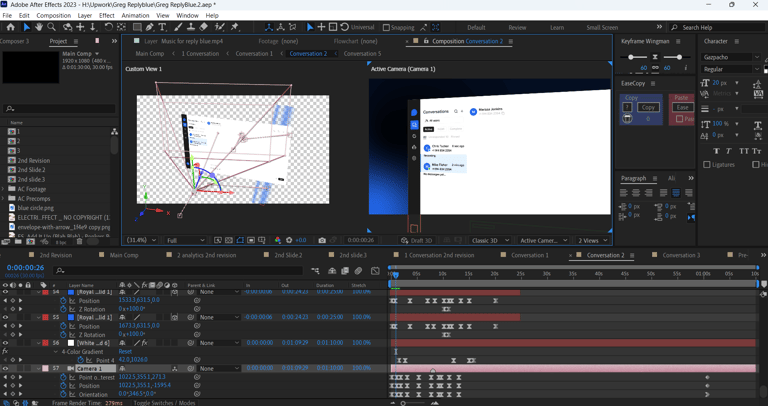Open the Classic 3D renderer dropdown

coord(490,240)
